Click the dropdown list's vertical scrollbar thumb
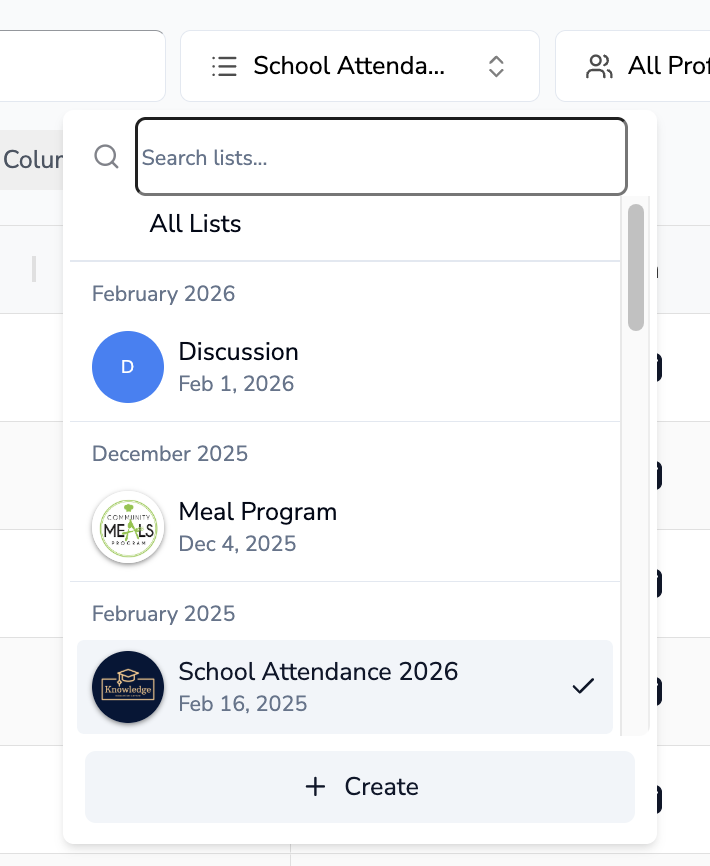The image size is (710, 866). click(636, 267)
